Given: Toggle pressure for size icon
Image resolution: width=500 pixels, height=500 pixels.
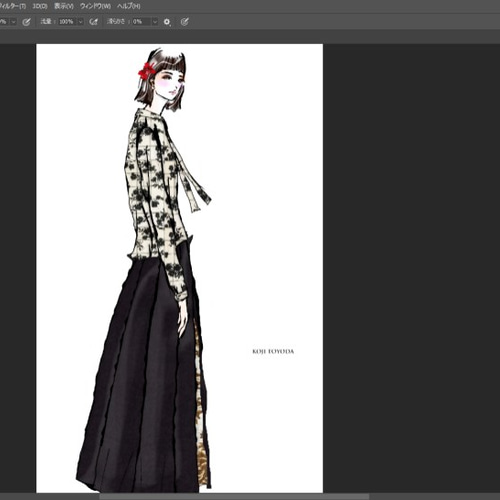Looking at the screenshot, I should coord(185,22).
